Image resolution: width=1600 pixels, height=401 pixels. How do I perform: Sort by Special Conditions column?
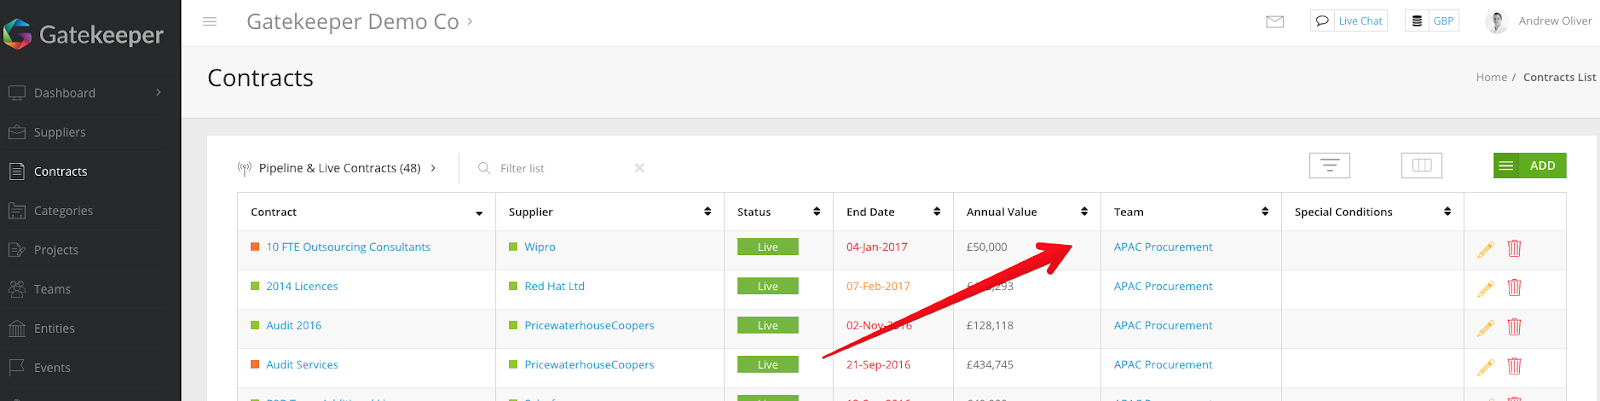(x=1372, y=212)
